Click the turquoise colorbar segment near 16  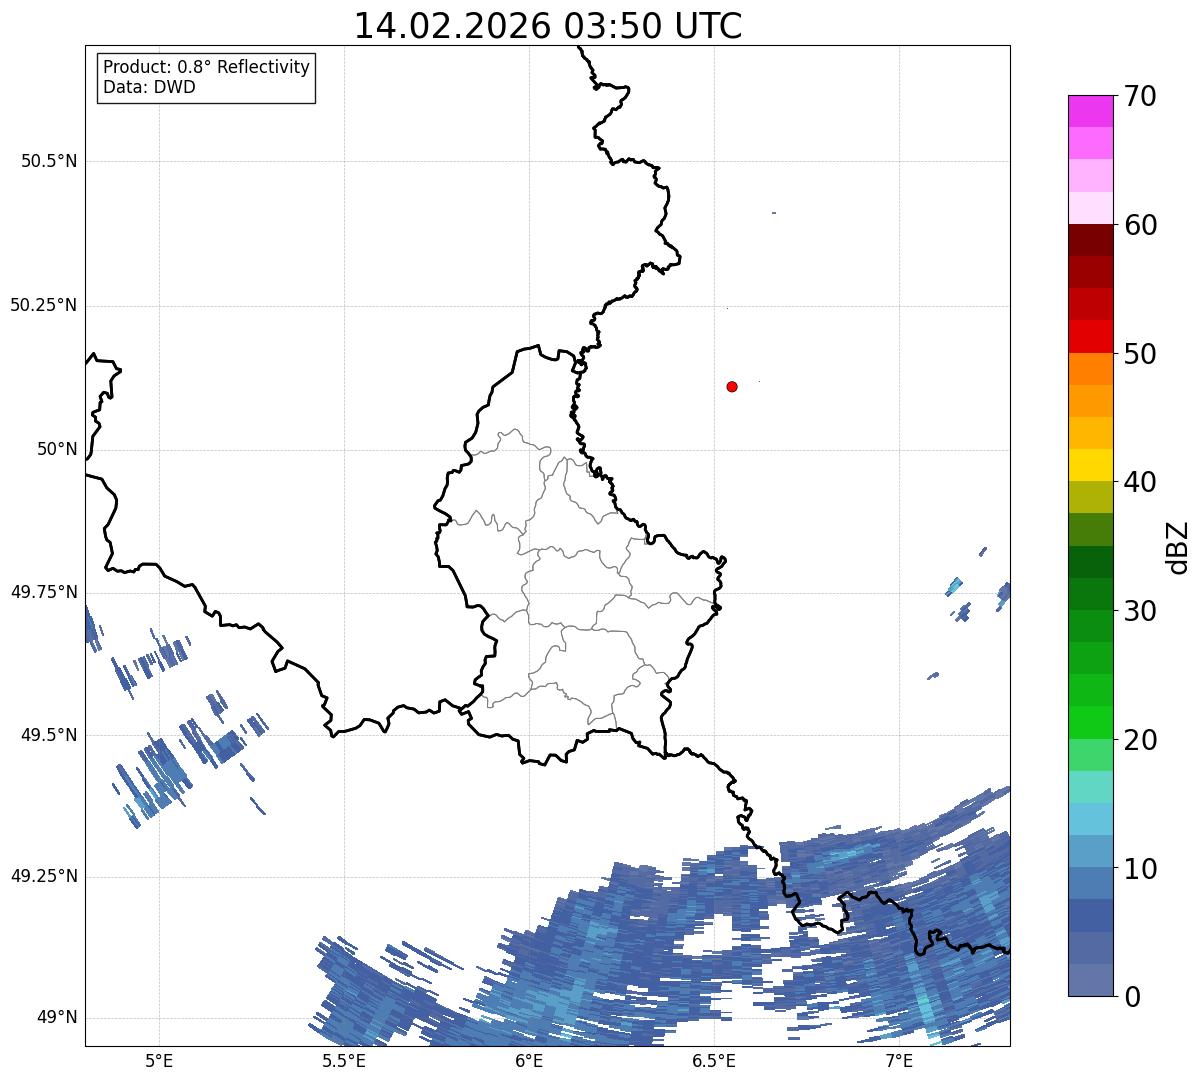pyautogui.click(x=1090, y=787)
